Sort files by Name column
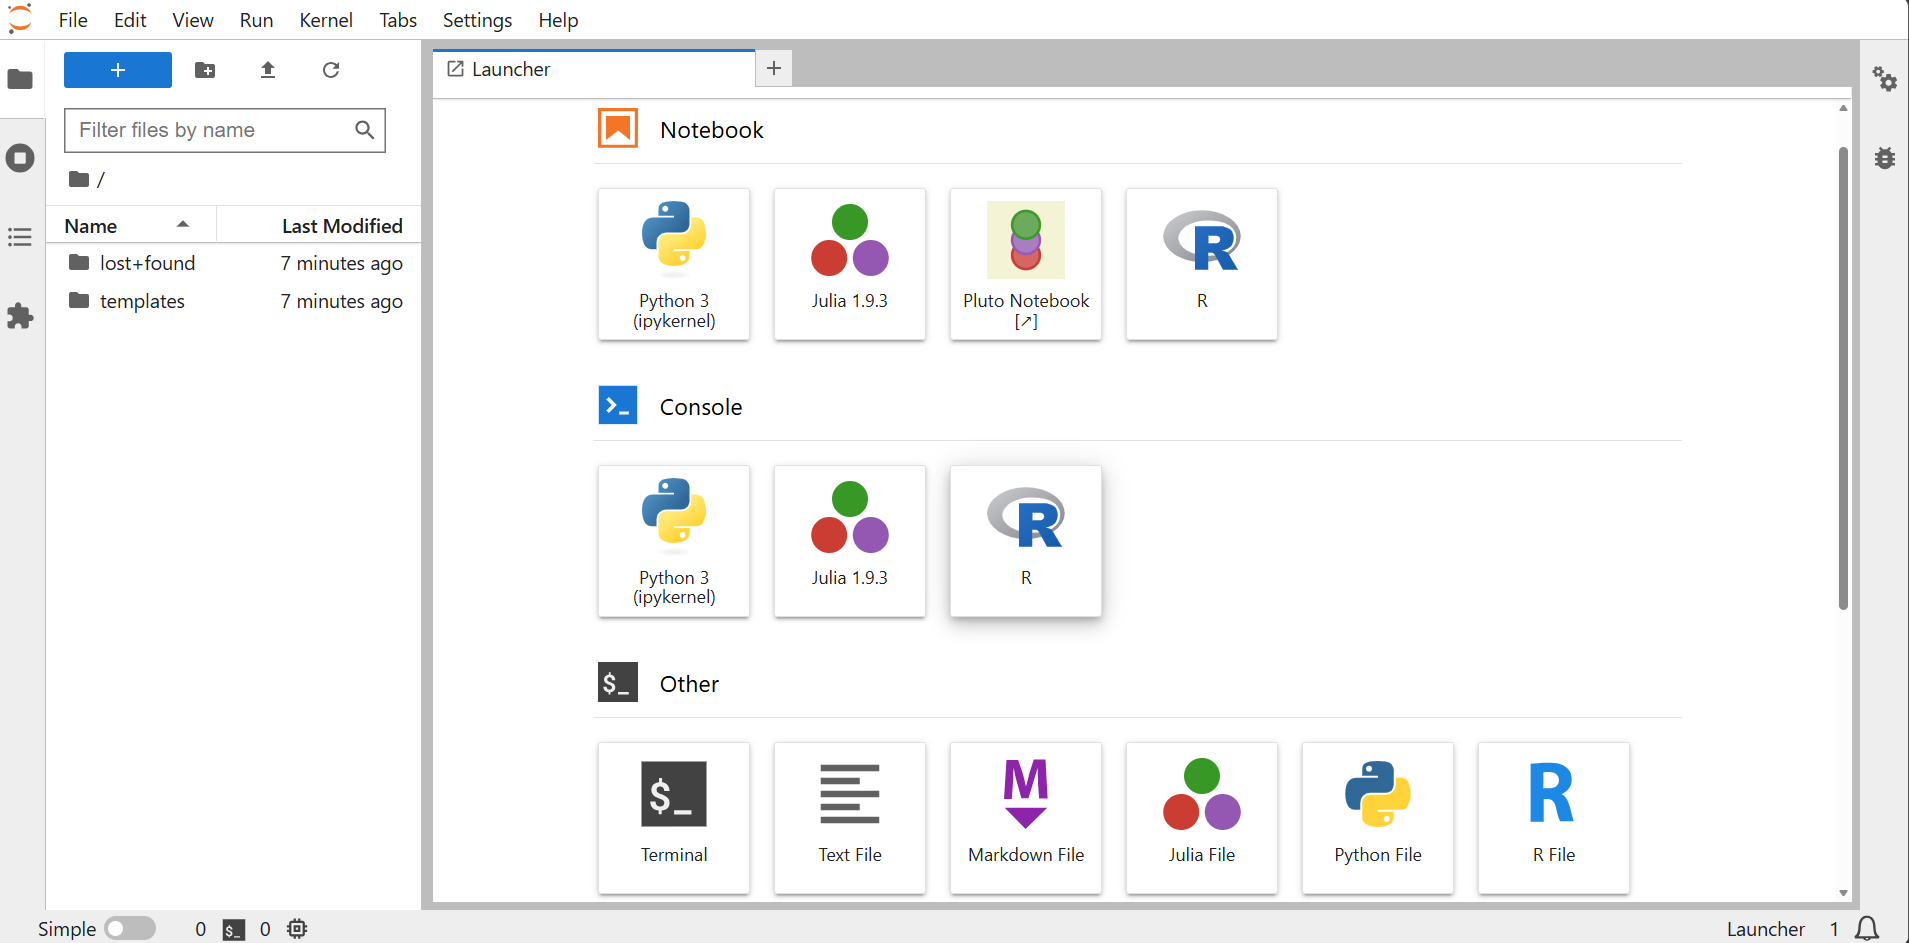This screenshot has height=943, width=1909. (131, 226)
